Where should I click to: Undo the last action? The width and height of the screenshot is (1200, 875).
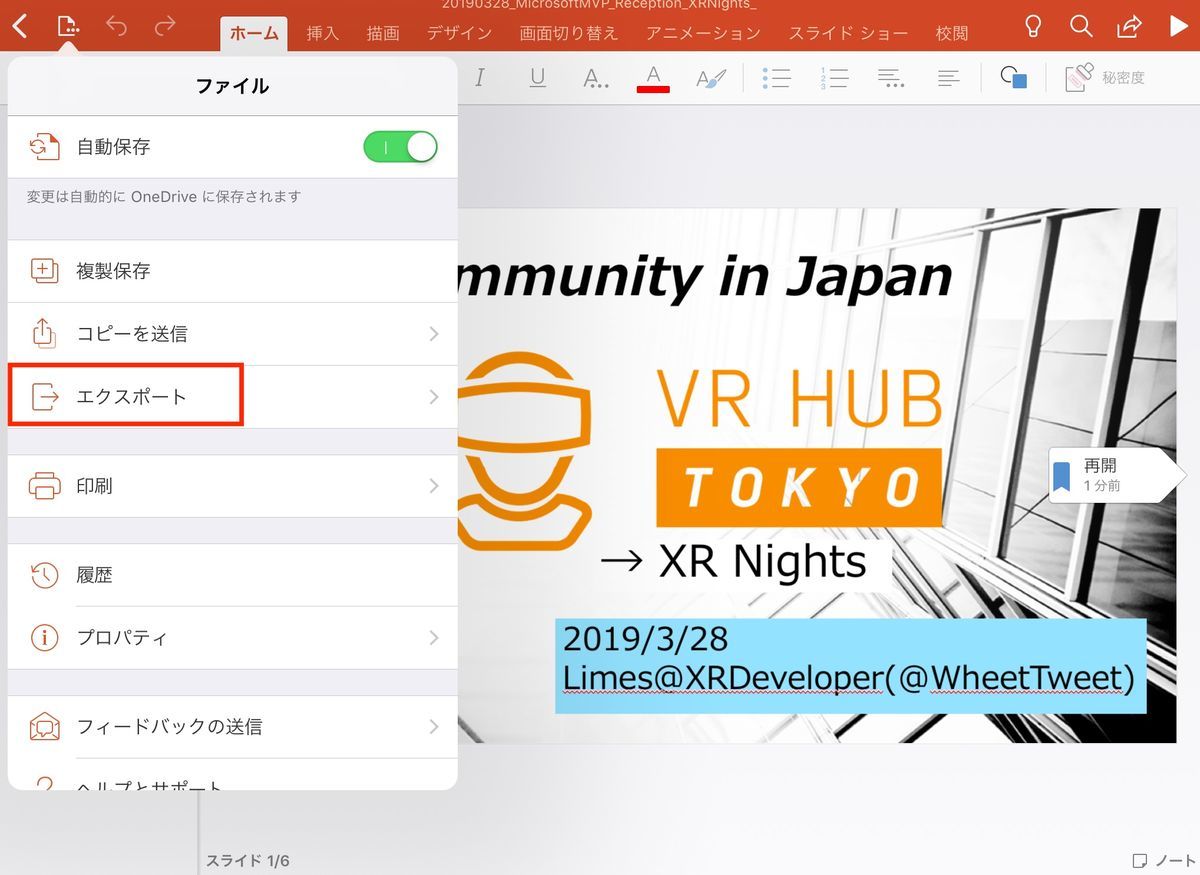pyautogui.click(x=117, y=25)
